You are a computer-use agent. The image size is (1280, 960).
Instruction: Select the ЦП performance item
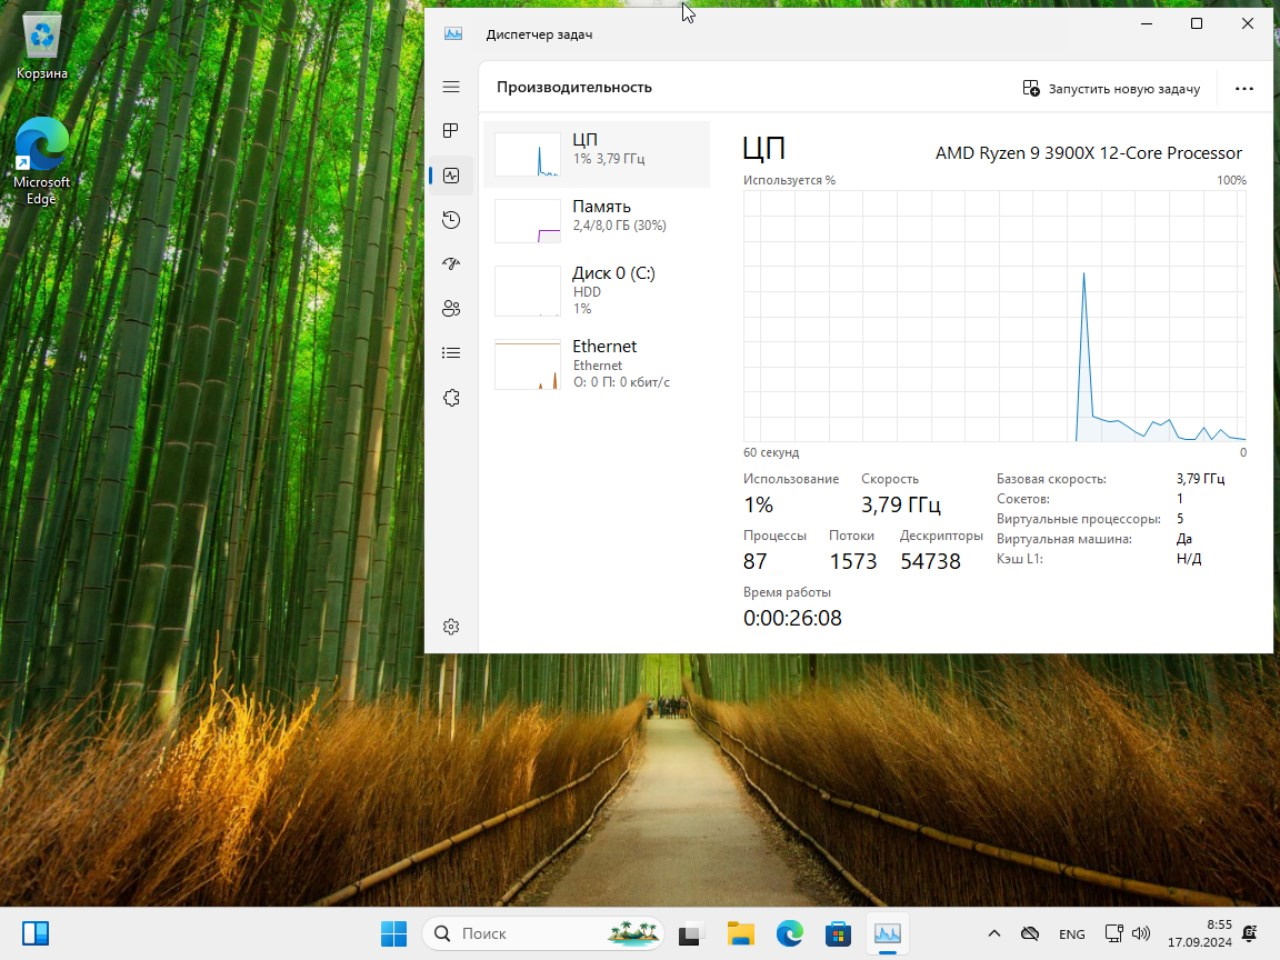(x=597, y=155)
